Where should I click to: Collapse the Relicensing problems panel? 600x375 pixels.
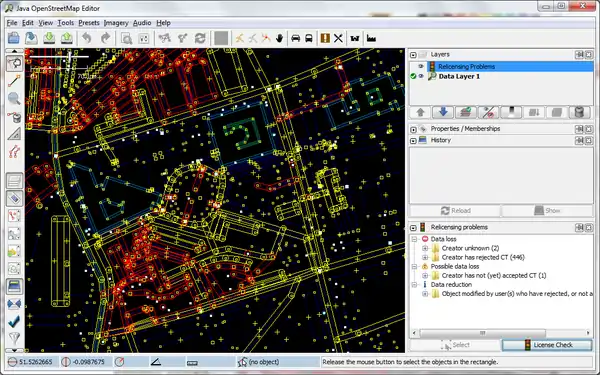pyautogui.click(x=413, y=228)
